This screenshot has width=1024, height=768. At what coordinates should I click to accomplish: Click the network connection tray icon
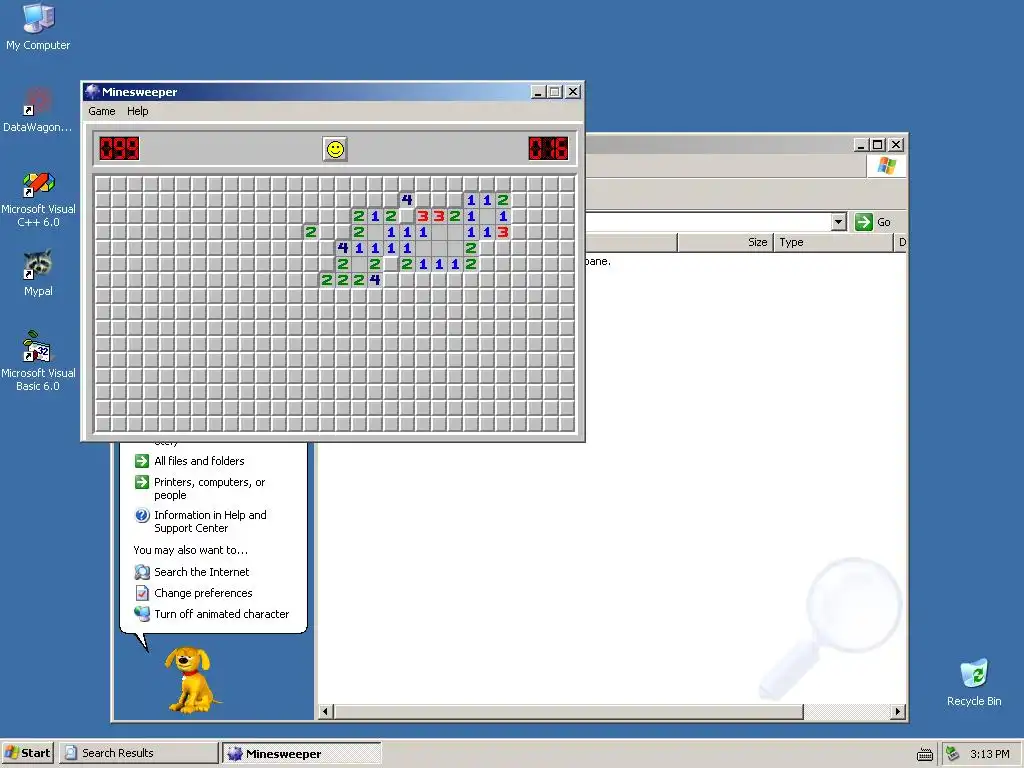(x=953, y=754)
